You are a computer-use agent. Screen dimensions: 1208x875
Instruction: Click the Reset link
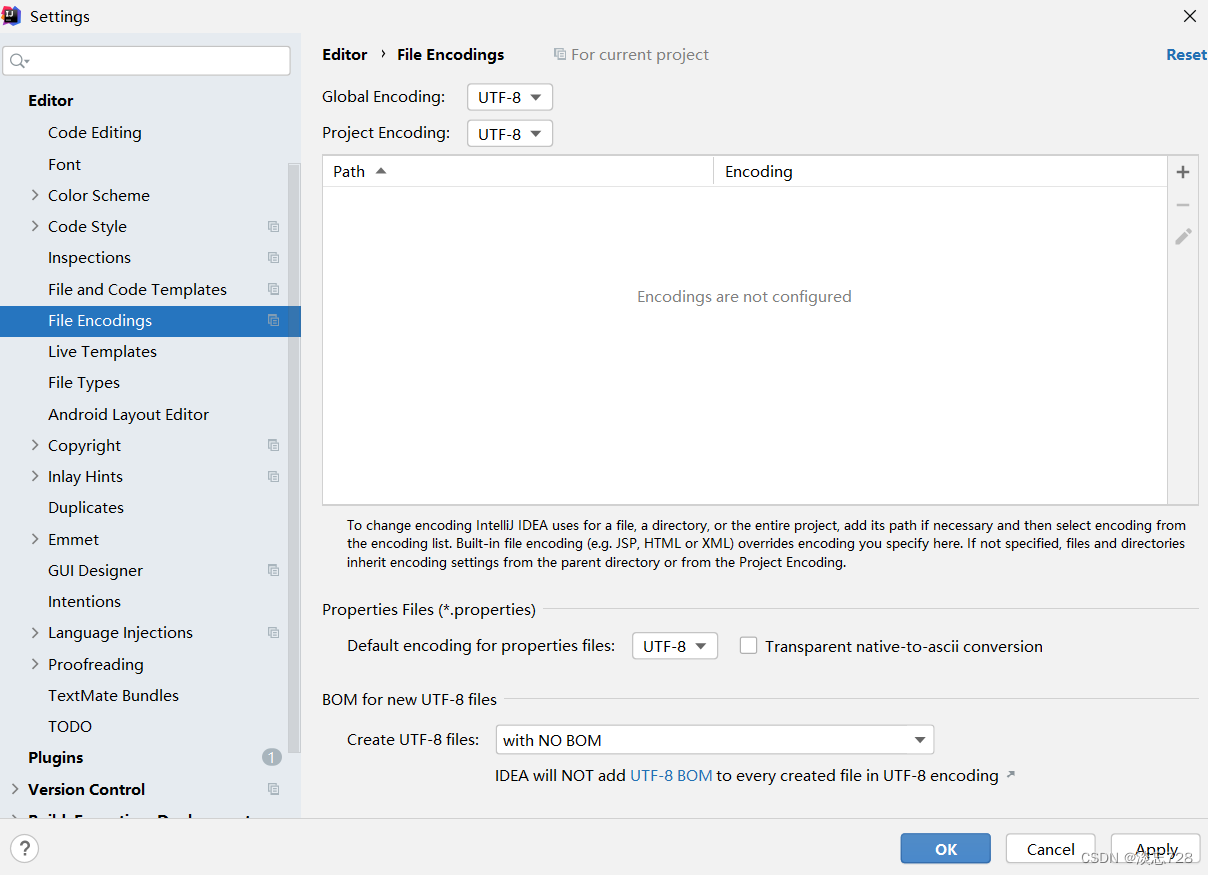pos(1186,55)
